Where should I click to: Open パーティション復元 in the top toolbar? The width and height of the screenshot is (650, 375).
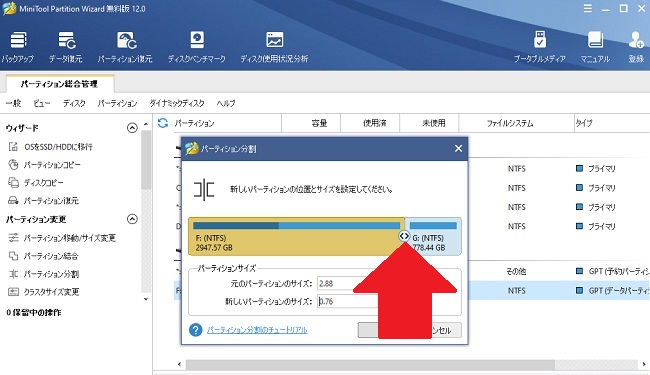tap(125, 47)
